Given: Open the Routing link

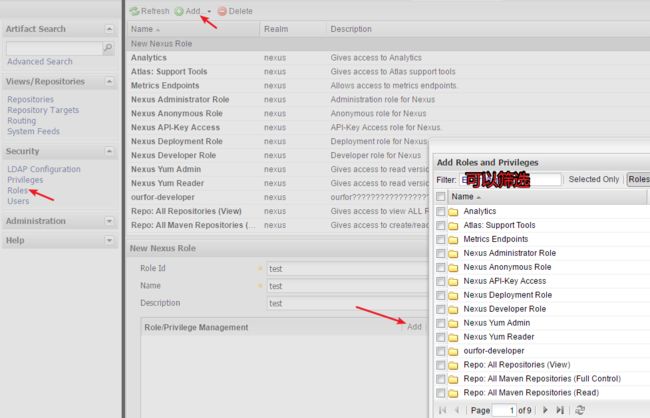Looking at the screenshot, I should (x=22, y=121).
